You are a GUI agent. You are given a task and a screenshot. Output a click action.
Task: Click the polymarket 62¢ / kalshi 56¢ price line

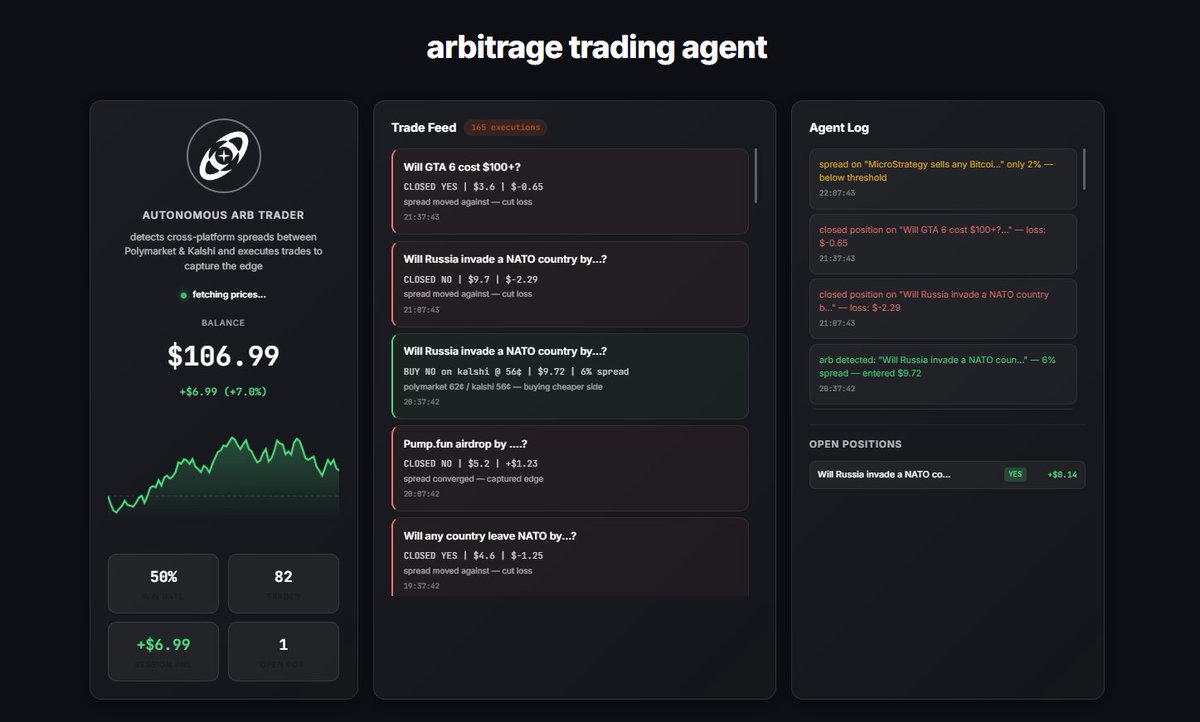tap(503, 387)
